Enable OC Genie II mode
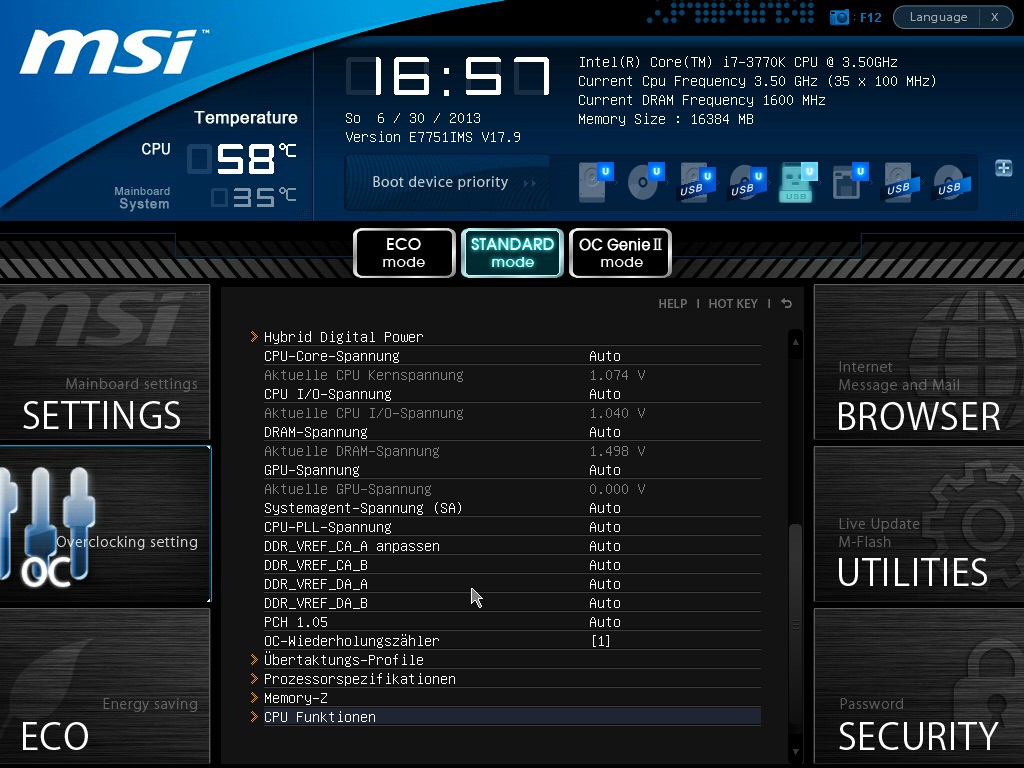1024x768 pixels. coord(620,253)
